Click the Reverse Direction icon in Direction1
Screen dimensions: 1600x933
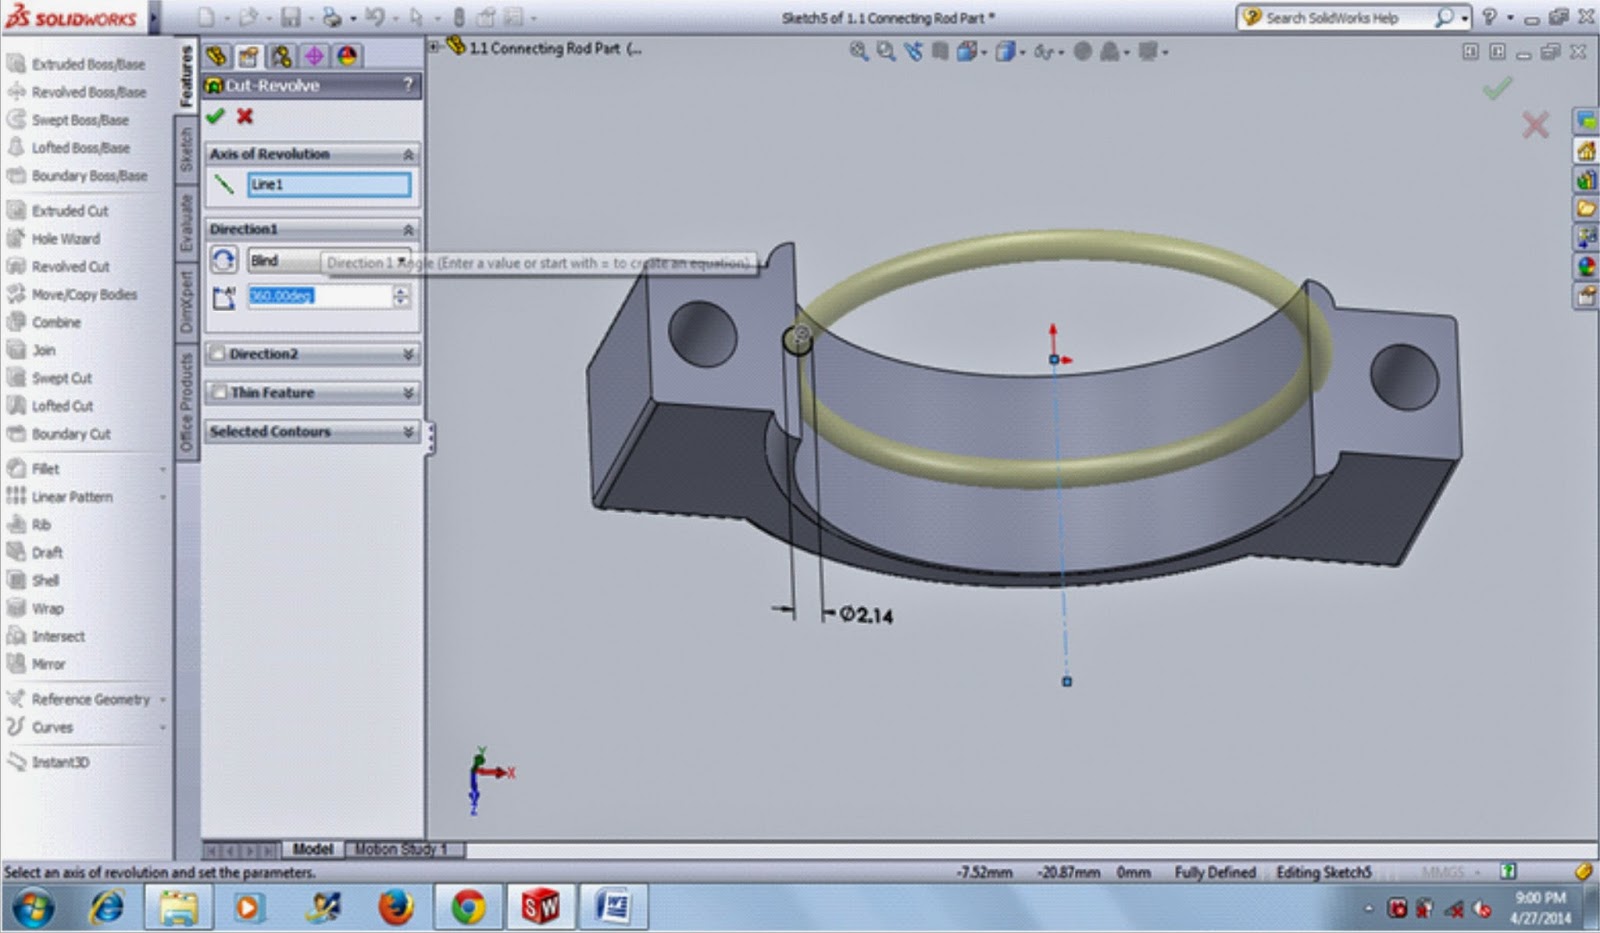click(x=222, y=259)
